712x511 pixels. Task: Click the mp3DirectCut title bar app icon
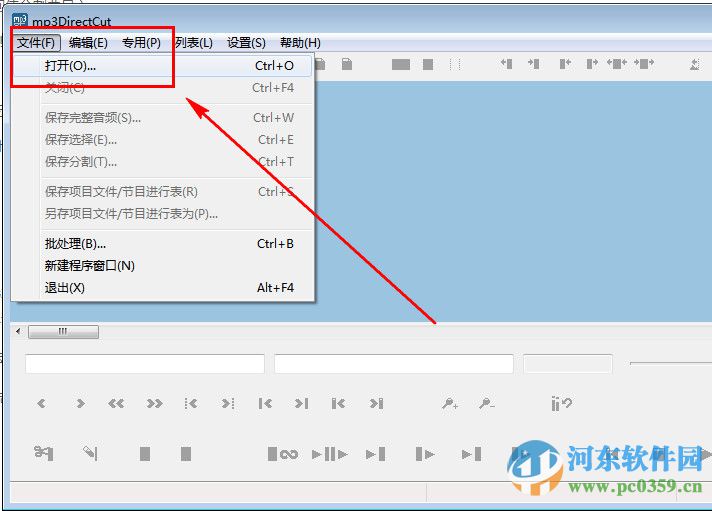(x=20, y=21)
